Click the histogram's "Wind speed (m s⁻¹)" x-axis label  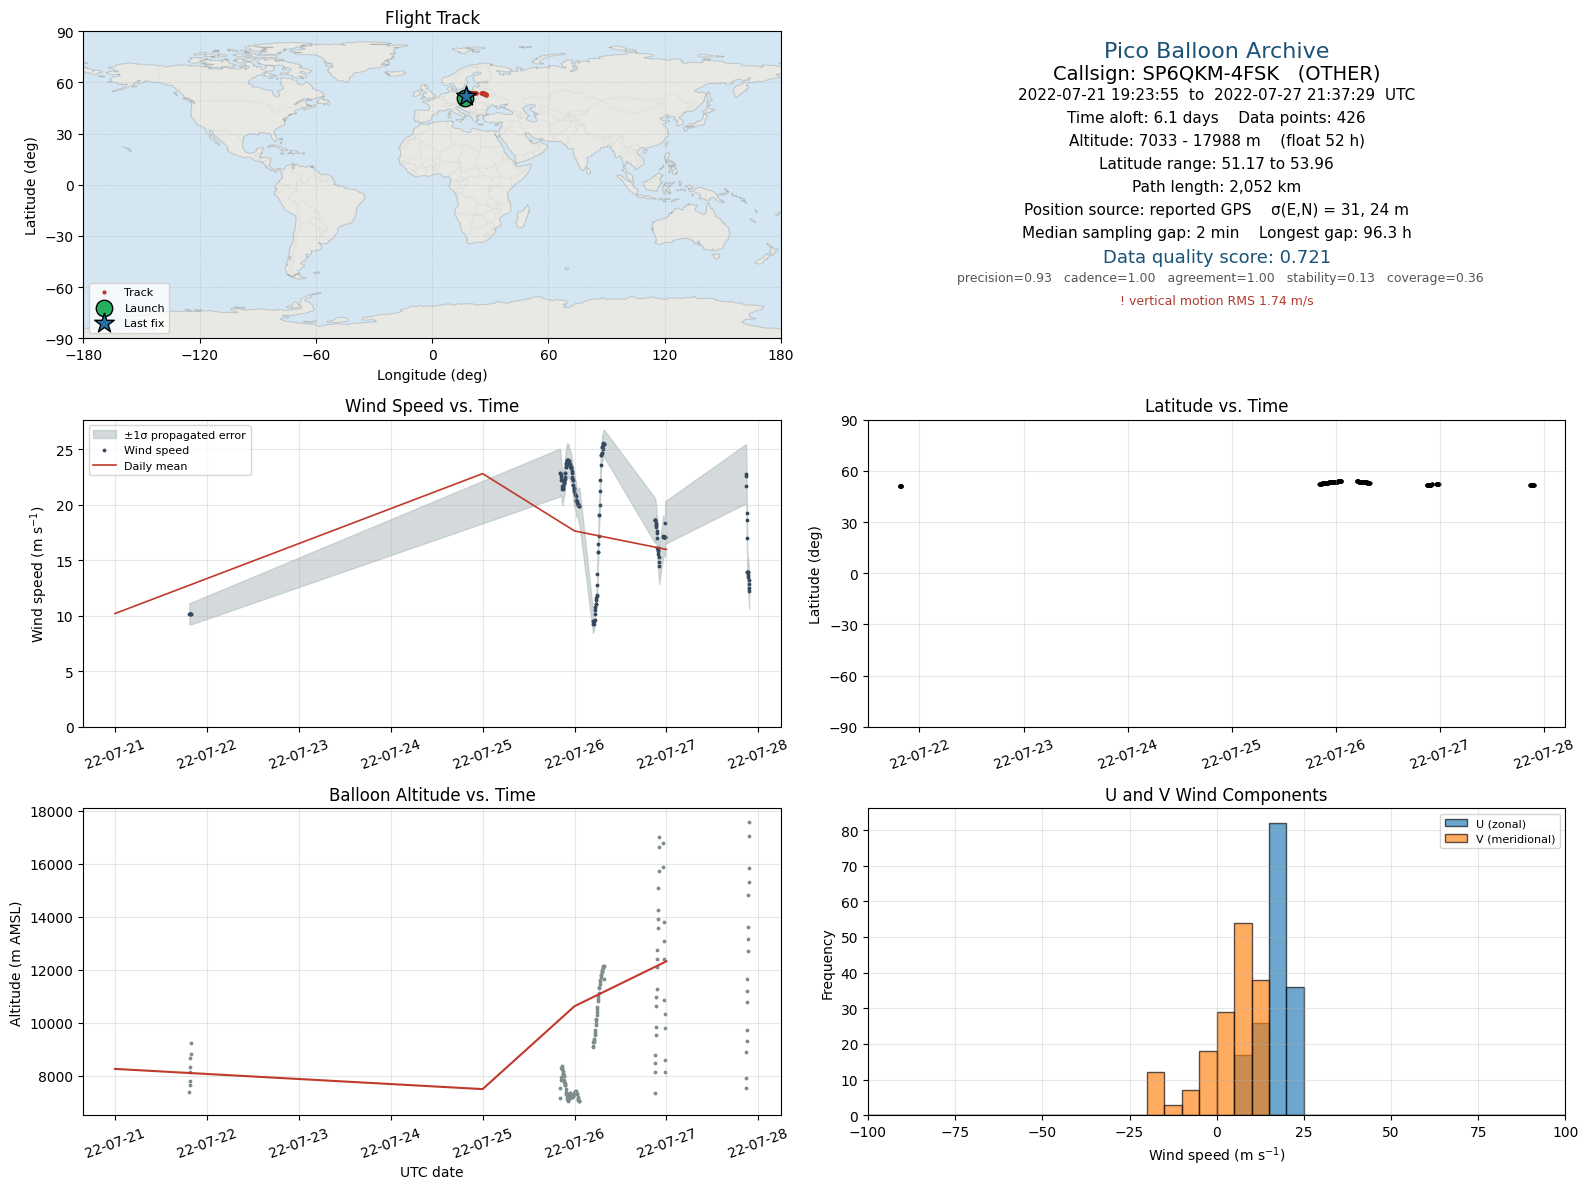click(1216, 1155)
